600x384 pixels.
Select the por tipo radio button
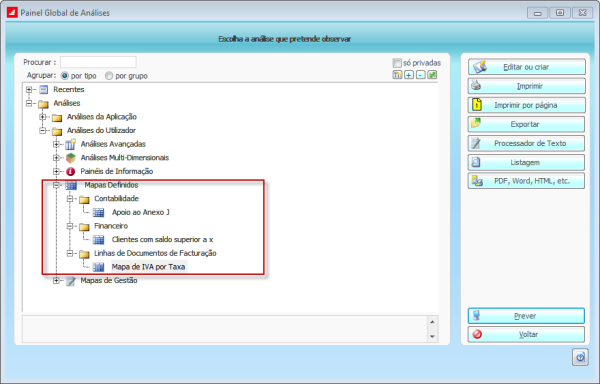tap(65, 76)
